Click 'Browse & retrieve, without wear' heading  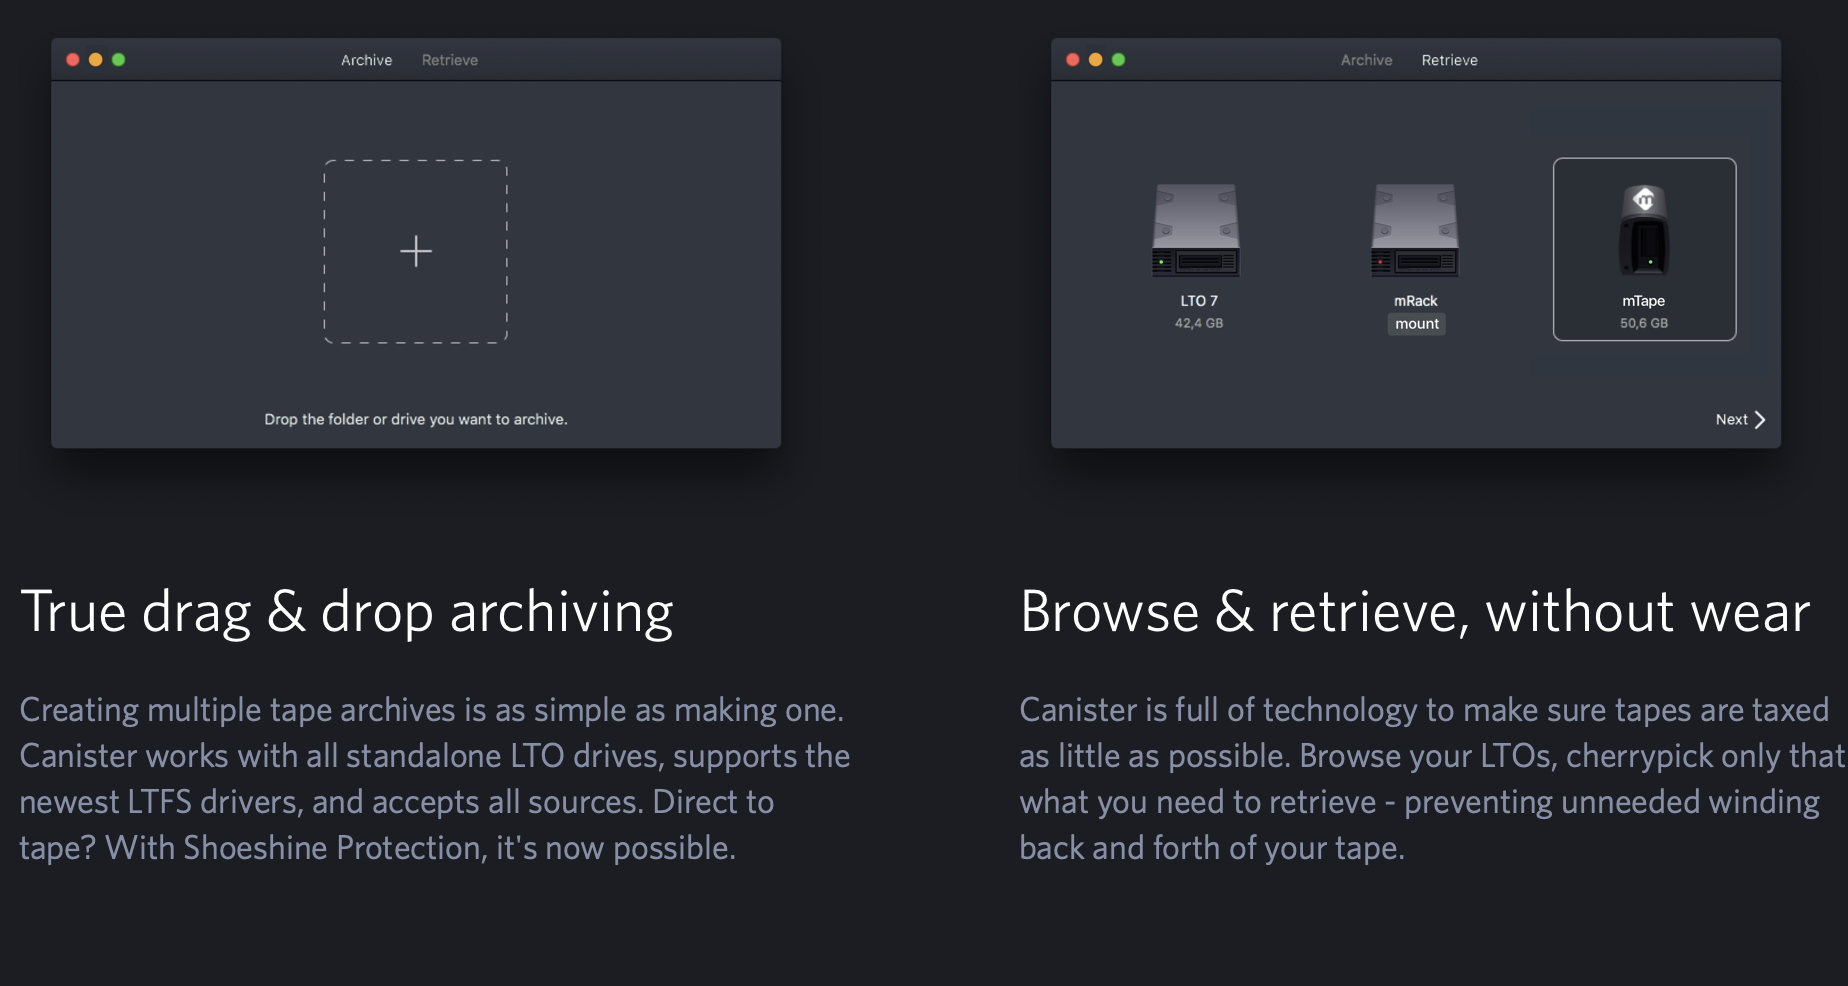coord(1415,612)
